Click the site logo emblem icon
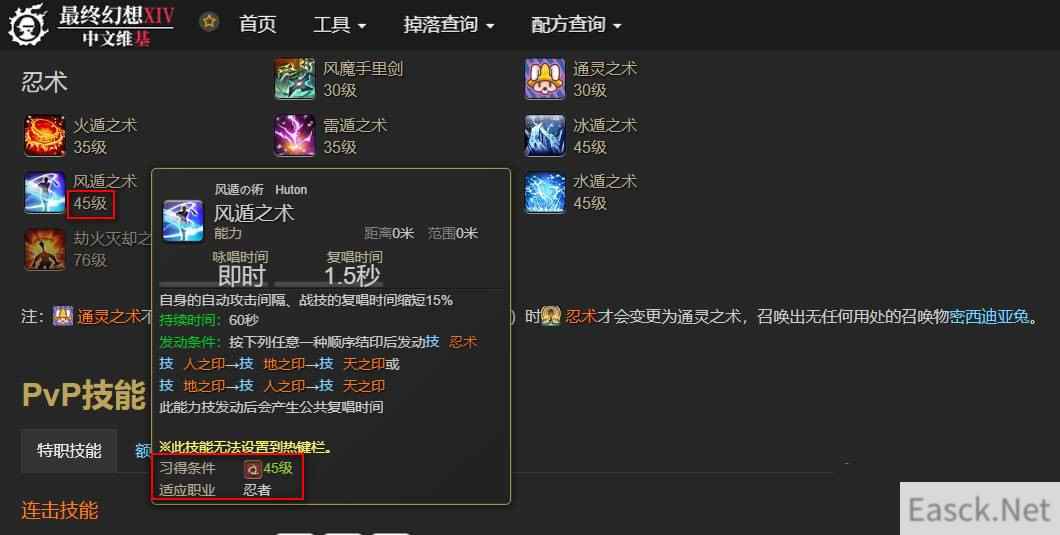Viewport: 1060px width, 535px height. (28, 25)
